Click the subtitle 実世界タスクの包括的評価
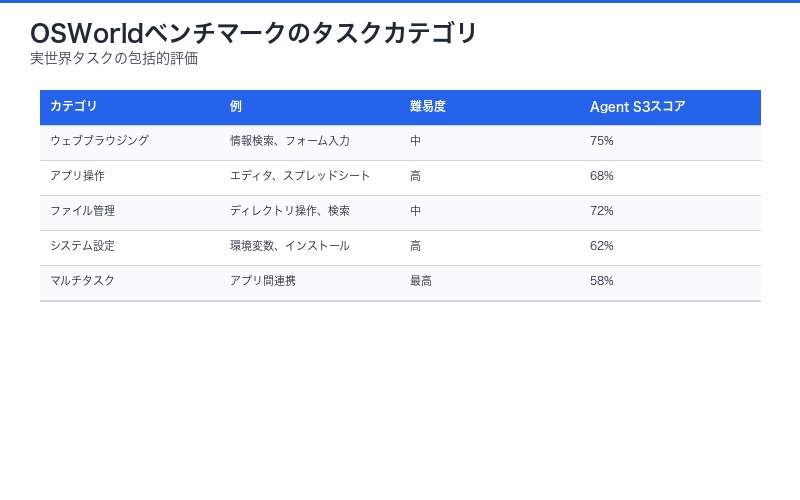Image resolution: width=800 pixels, height=500 pixels. click(x=114, y=58)
